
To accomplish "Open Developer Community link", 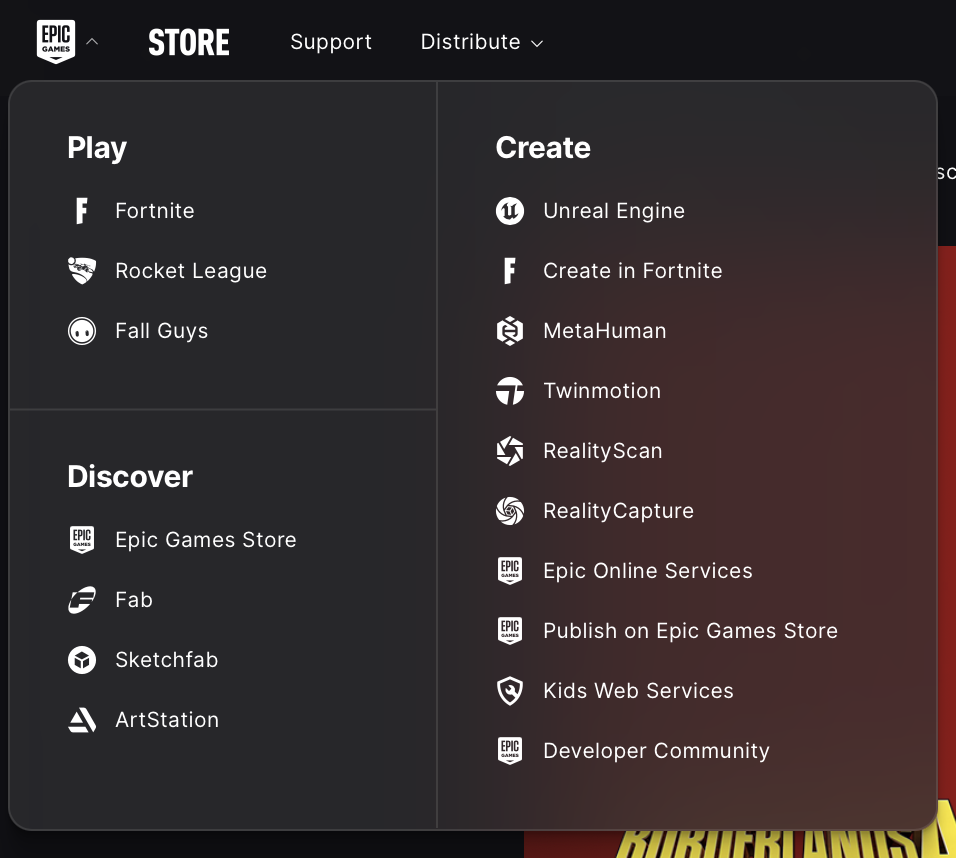I will [x=656, y=751].
